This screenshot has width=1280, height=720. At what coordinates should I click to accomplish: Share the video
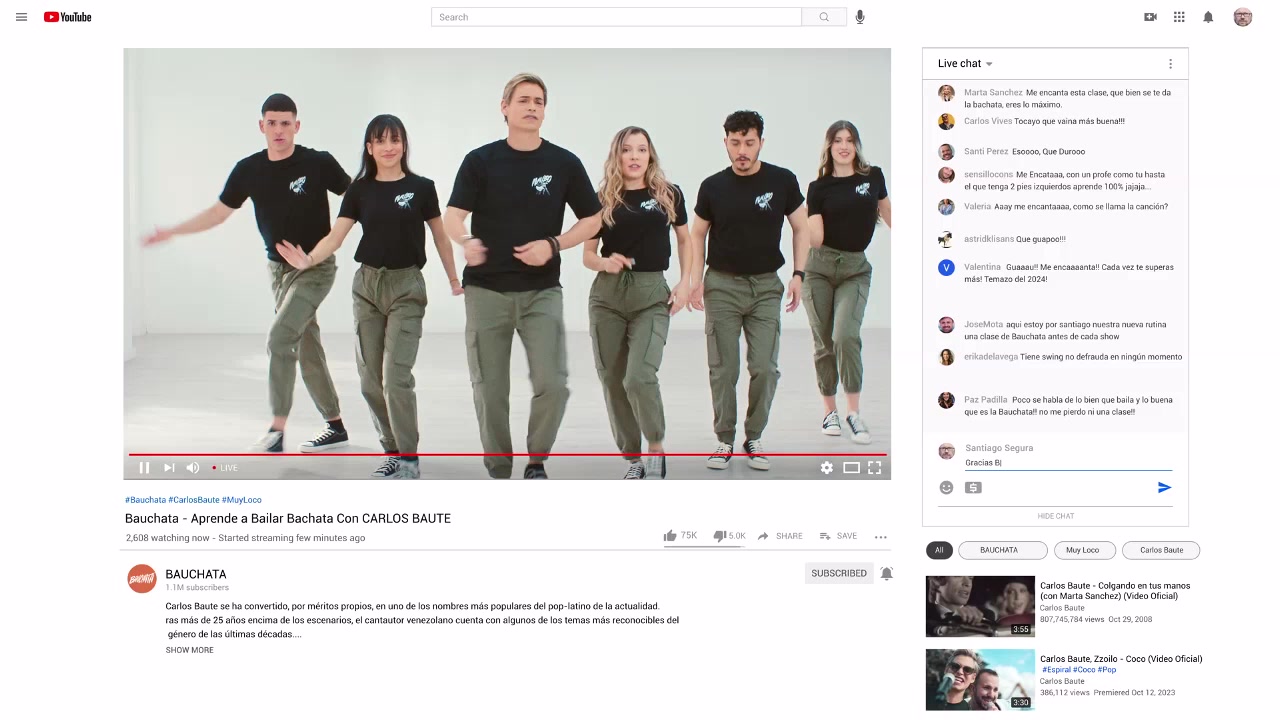(x=780, y=536)
